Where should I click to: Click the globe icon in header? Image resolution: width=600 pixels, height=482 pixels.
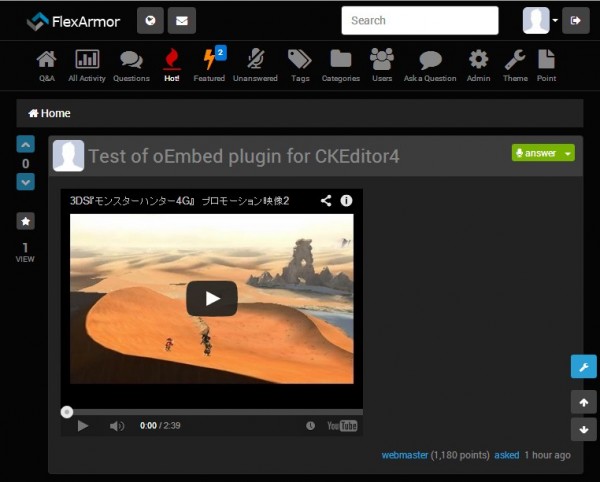150,20
